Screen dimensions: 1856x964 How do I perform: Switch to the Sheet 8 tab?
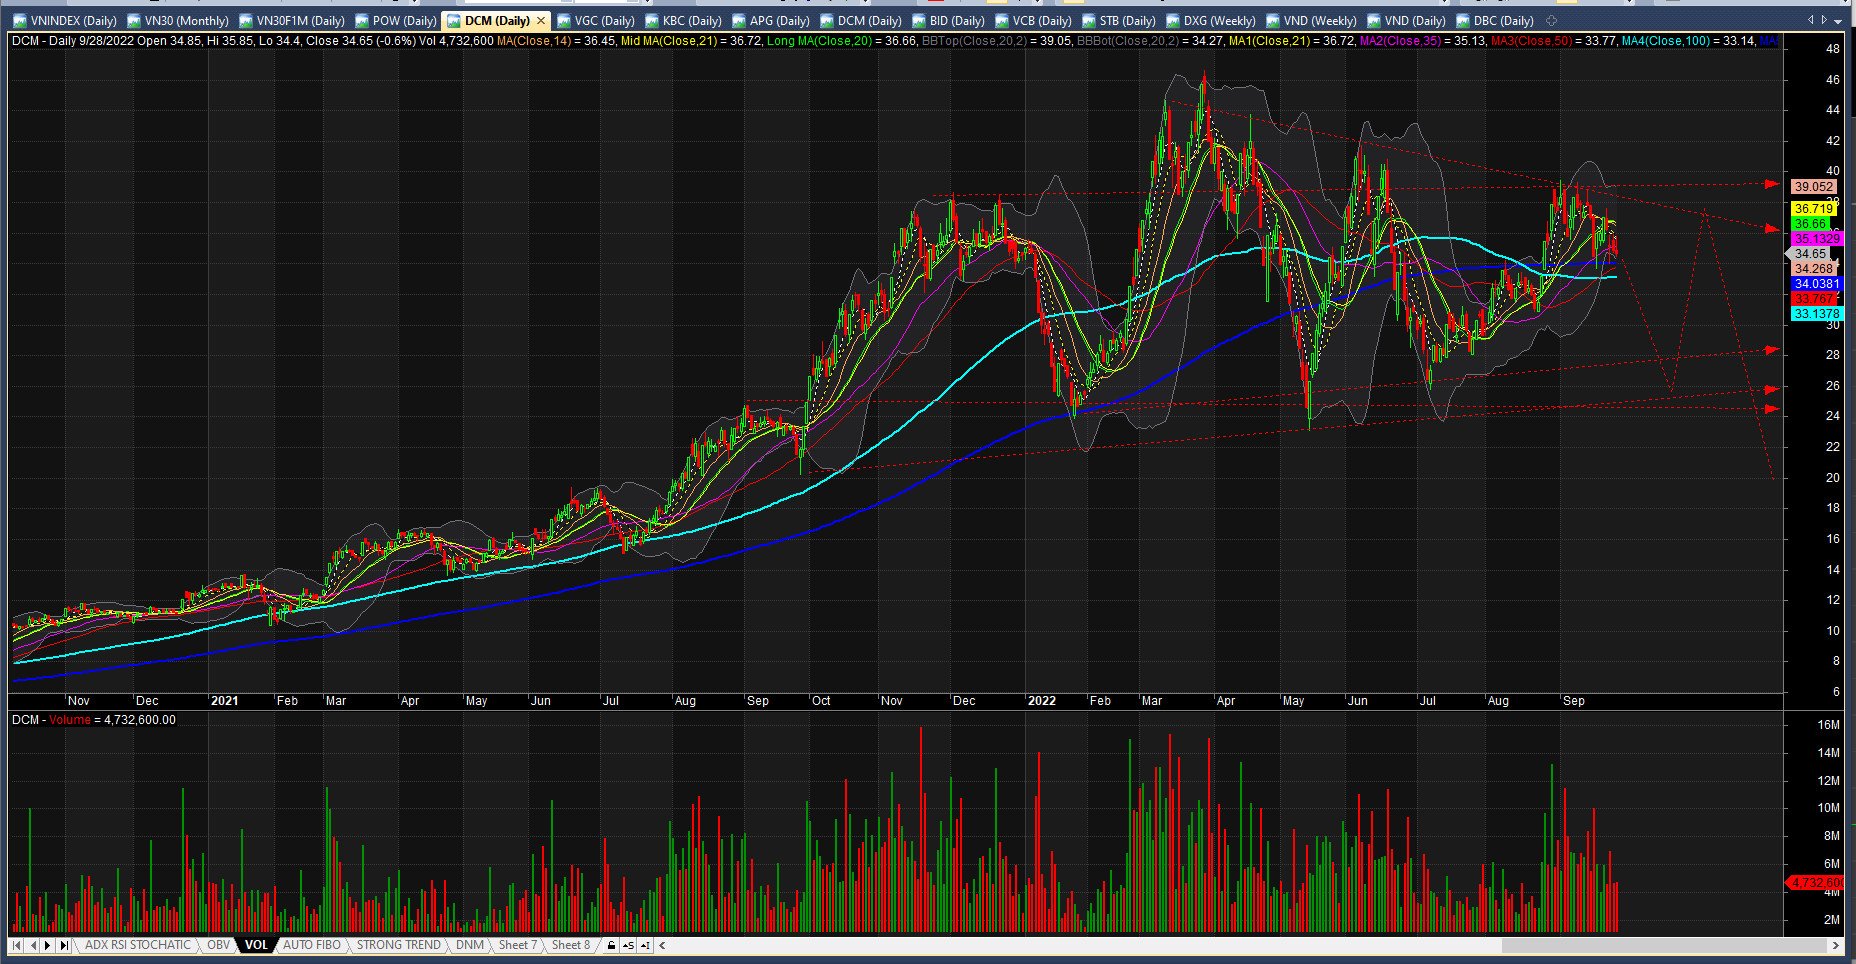(x=570, y=945)
